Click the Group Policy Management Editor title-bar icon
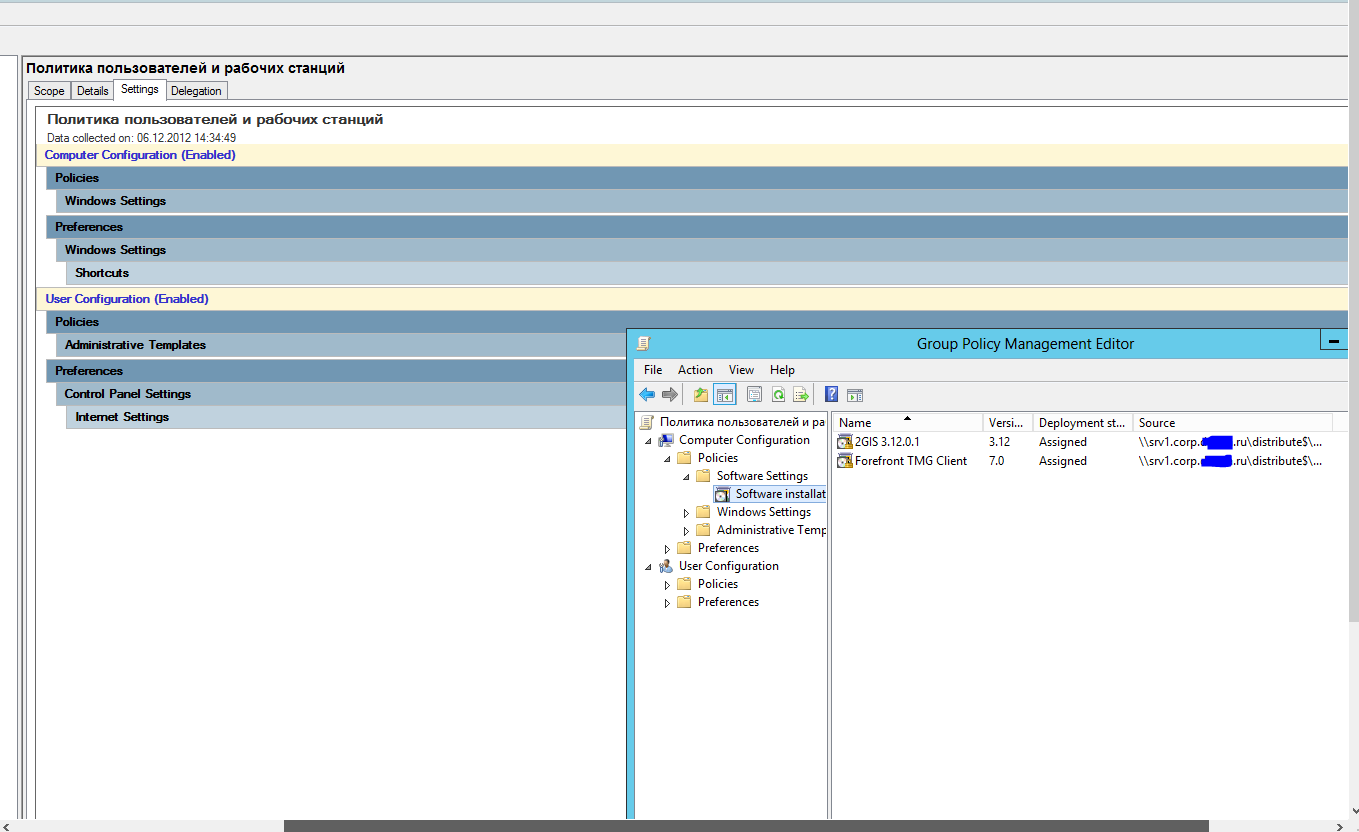 (x=643, y=343)
